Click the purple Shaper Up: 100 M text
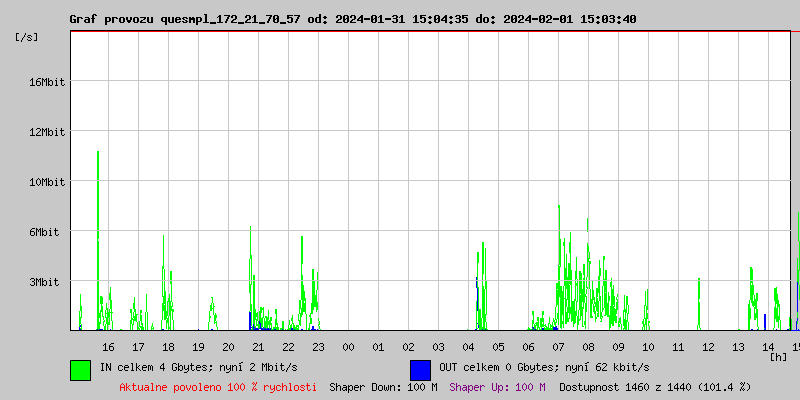This screenshot has height=400, width=800. 497,387
